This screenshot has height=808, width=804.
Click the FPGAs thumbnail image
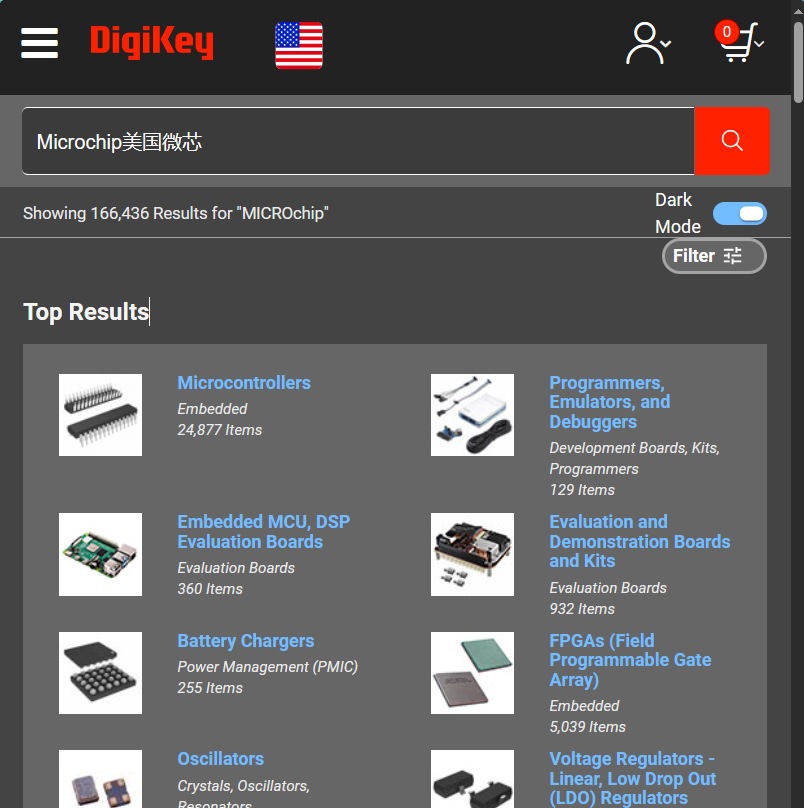click(473, 673)
